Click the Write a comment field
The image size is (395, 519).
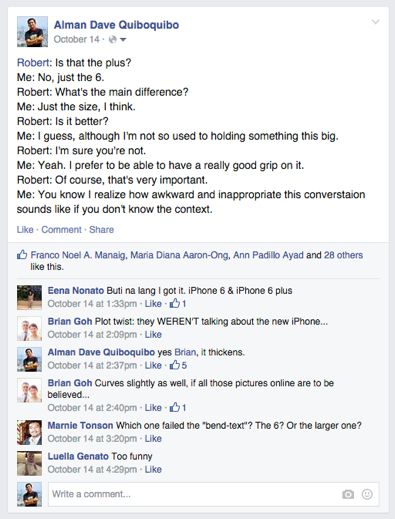click(213, 494)
